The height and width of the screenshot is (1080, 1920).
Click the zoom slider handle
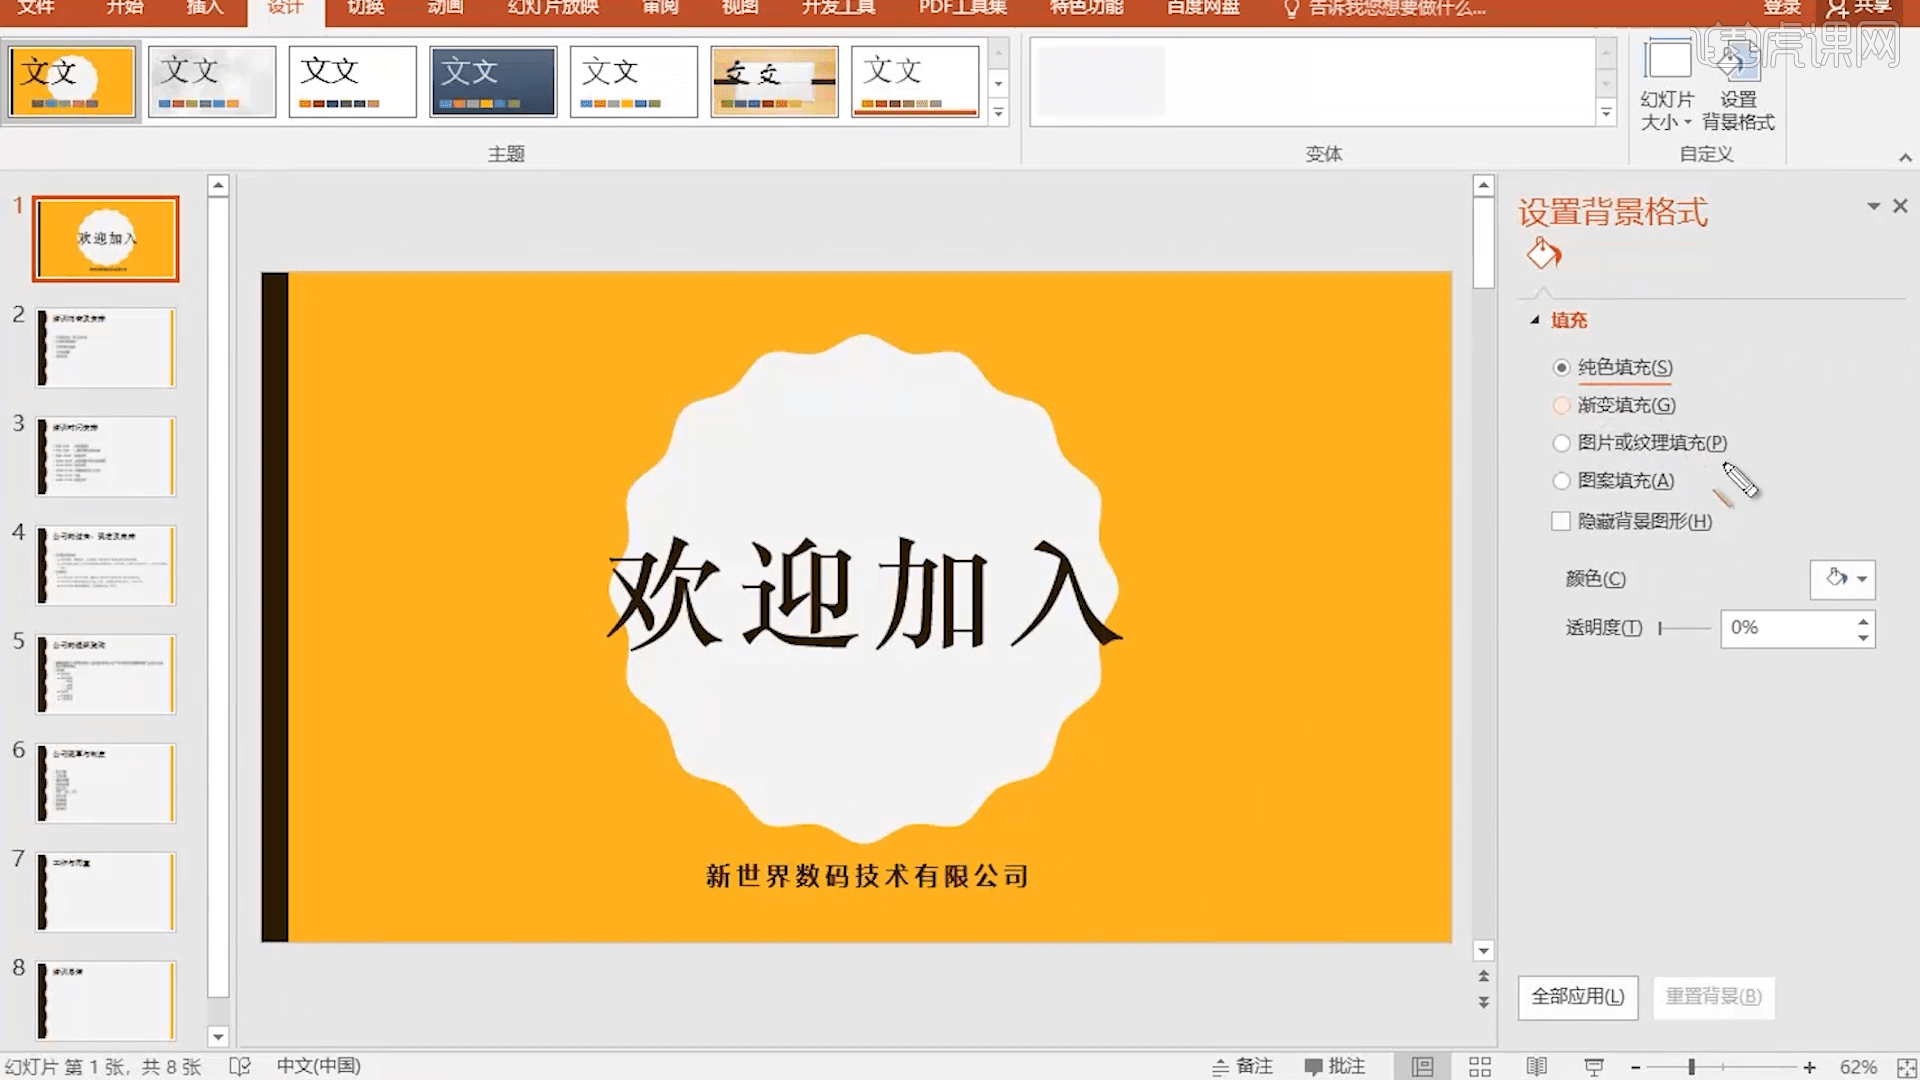[x=1691, y=1067]
